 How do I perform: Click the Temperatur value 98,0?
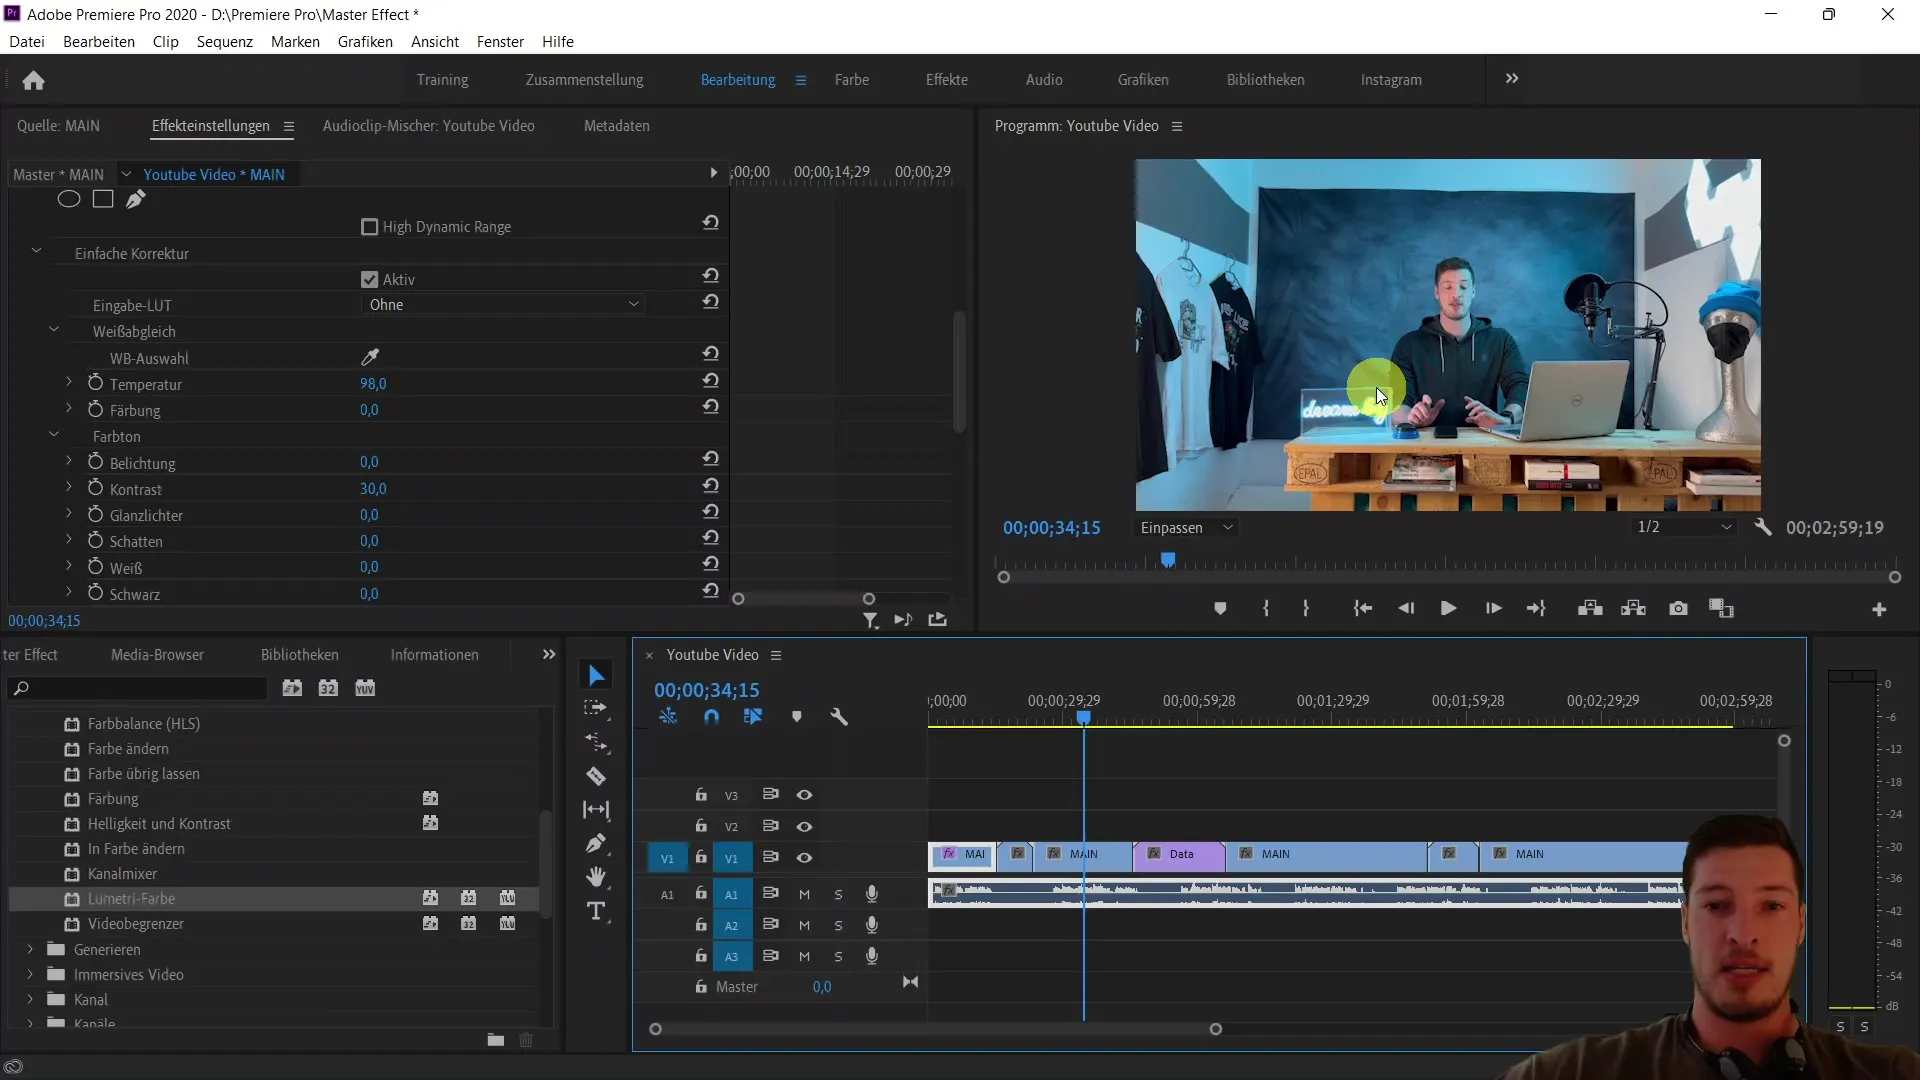click(373, 384)
